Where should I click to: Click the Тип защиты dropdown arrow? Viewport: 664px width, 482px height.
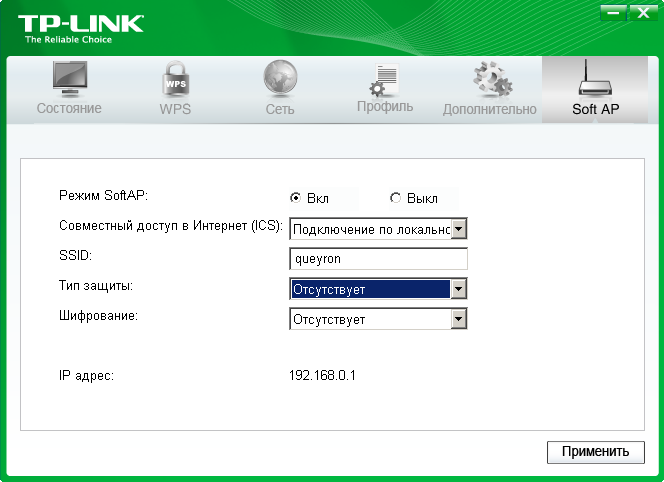point(459,289)
